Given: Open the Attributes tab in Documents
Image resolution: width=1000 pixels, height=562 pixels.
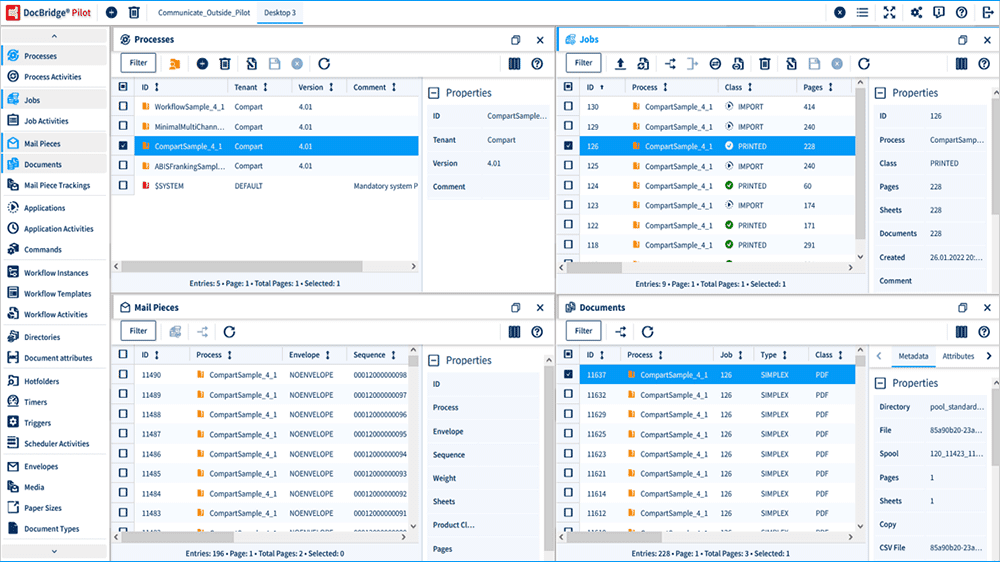Looking at the screenshot, I should point(958,356).
